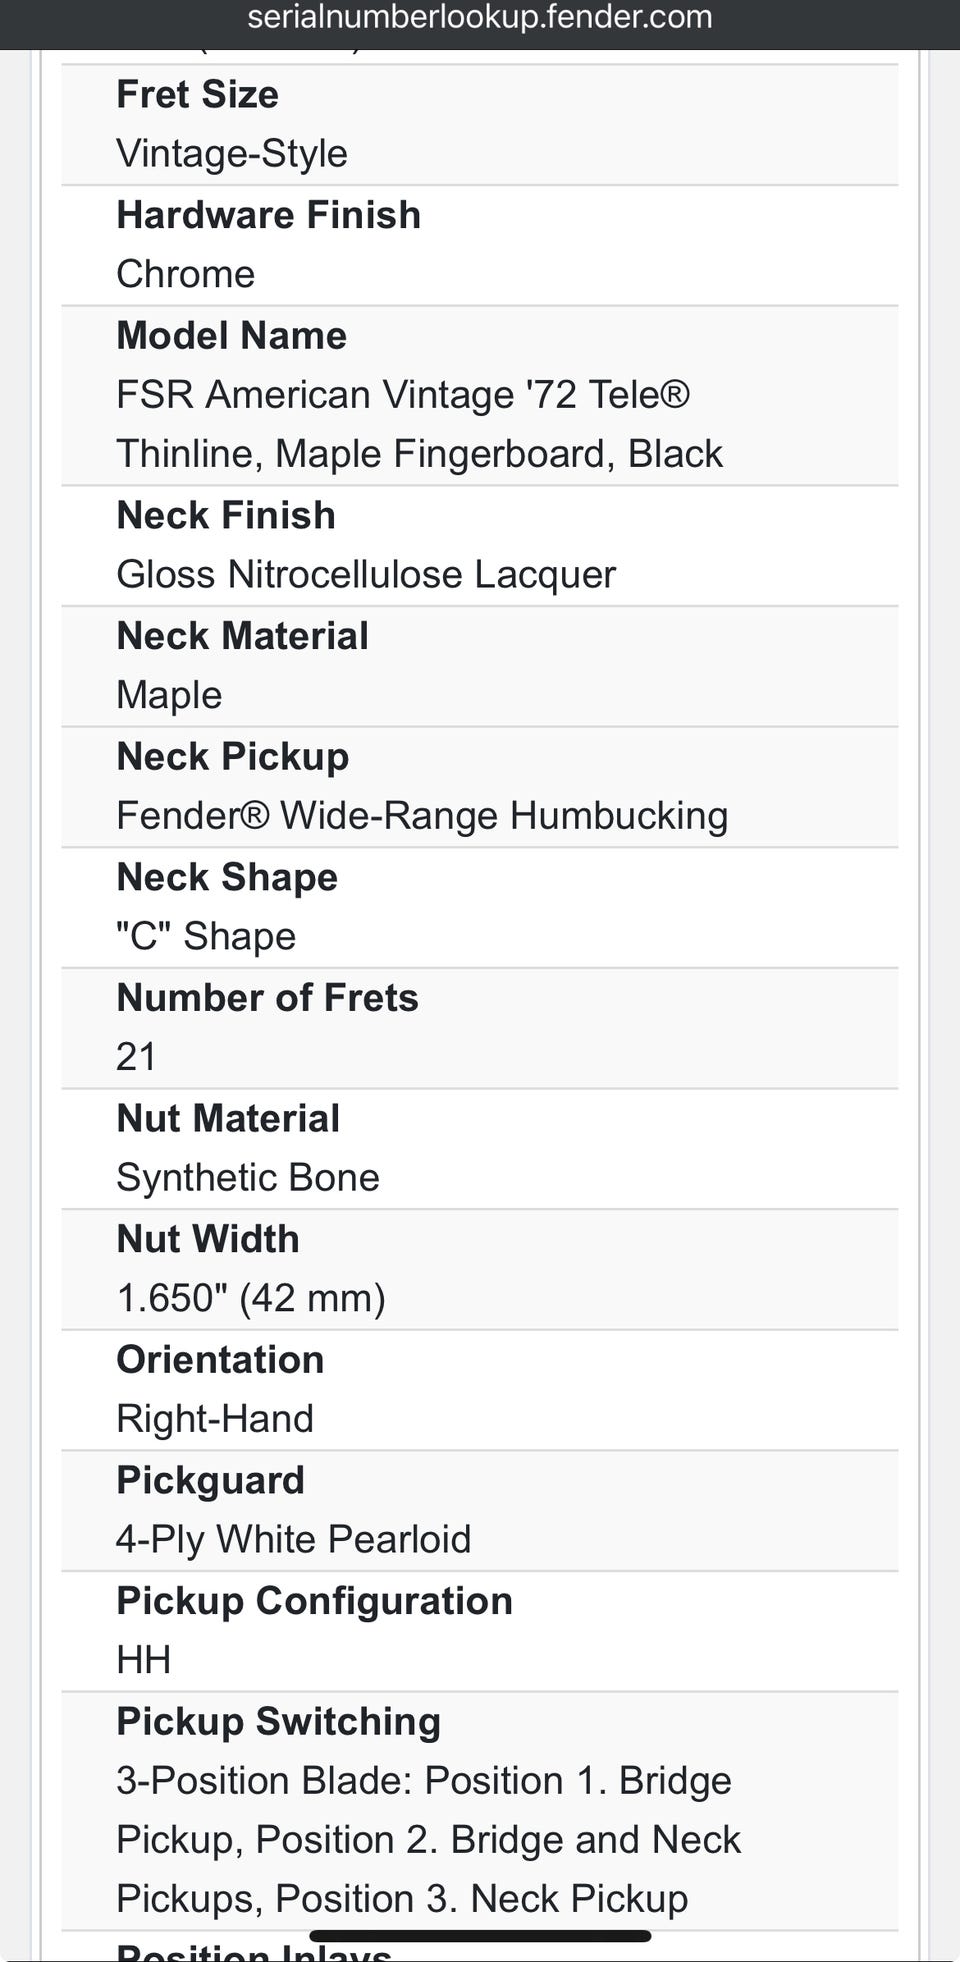Click the Pickup Configuration heading

click(314, 1601)
